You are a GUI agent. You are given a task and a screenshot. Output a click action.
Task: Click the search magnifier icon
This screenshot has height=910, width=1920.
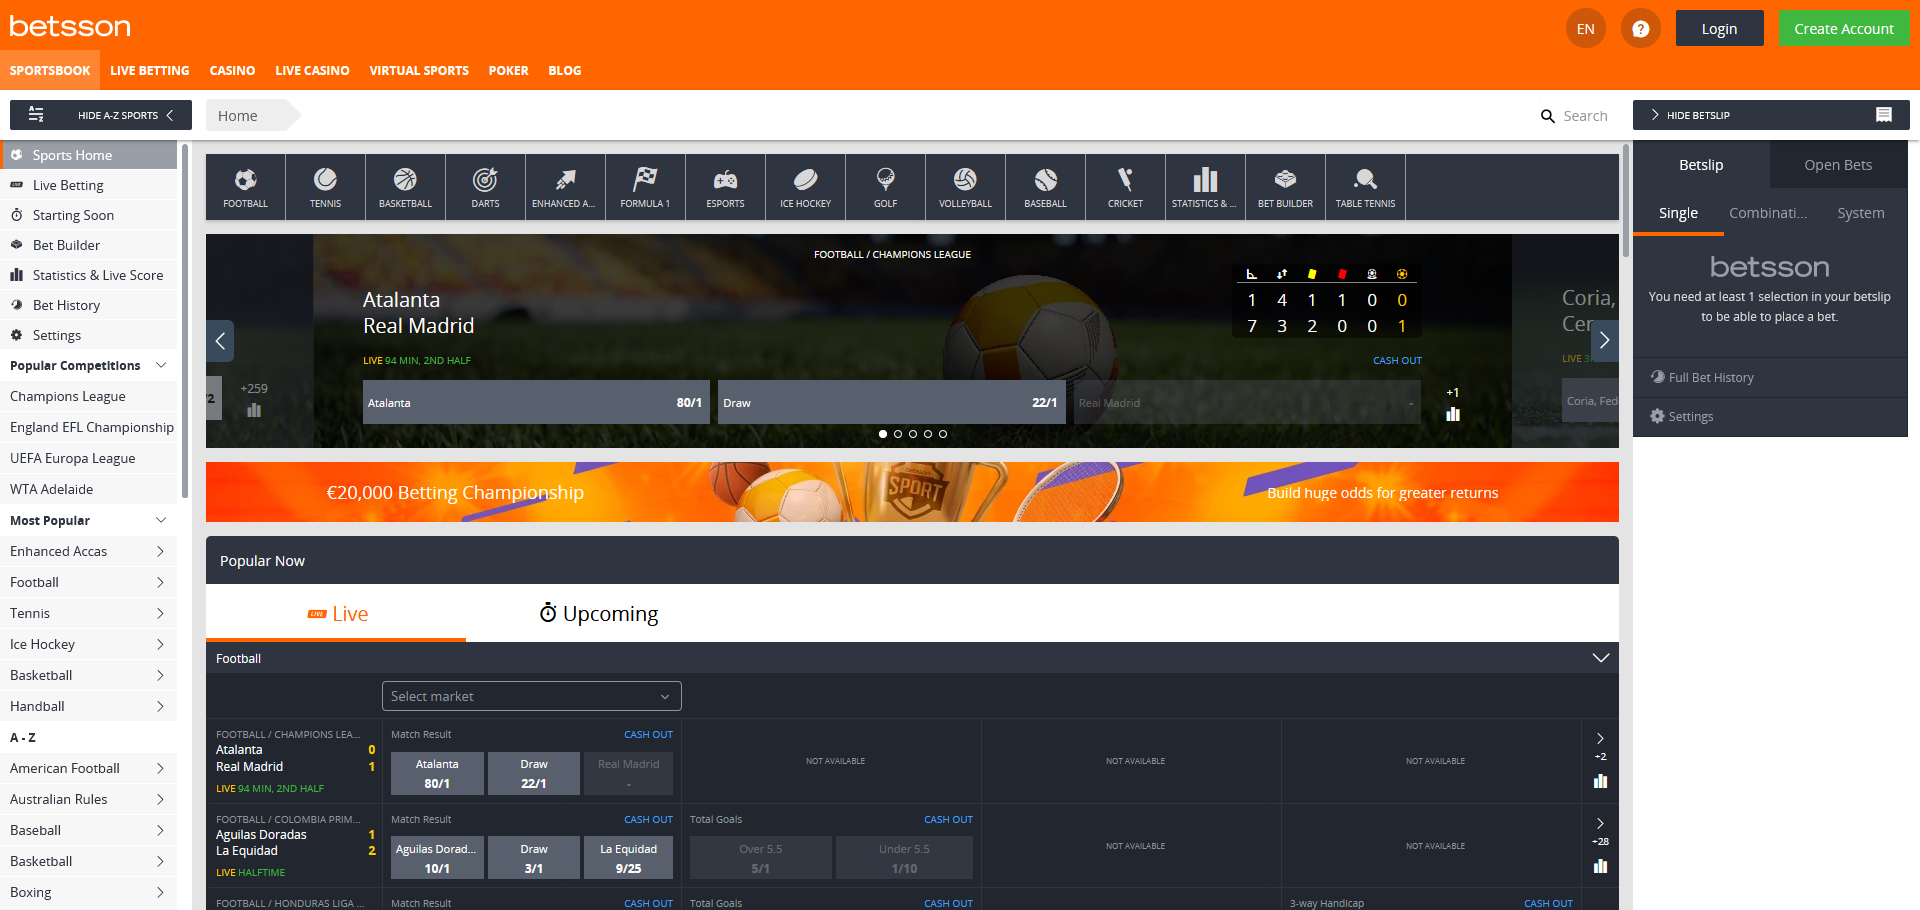[1547, 116]
